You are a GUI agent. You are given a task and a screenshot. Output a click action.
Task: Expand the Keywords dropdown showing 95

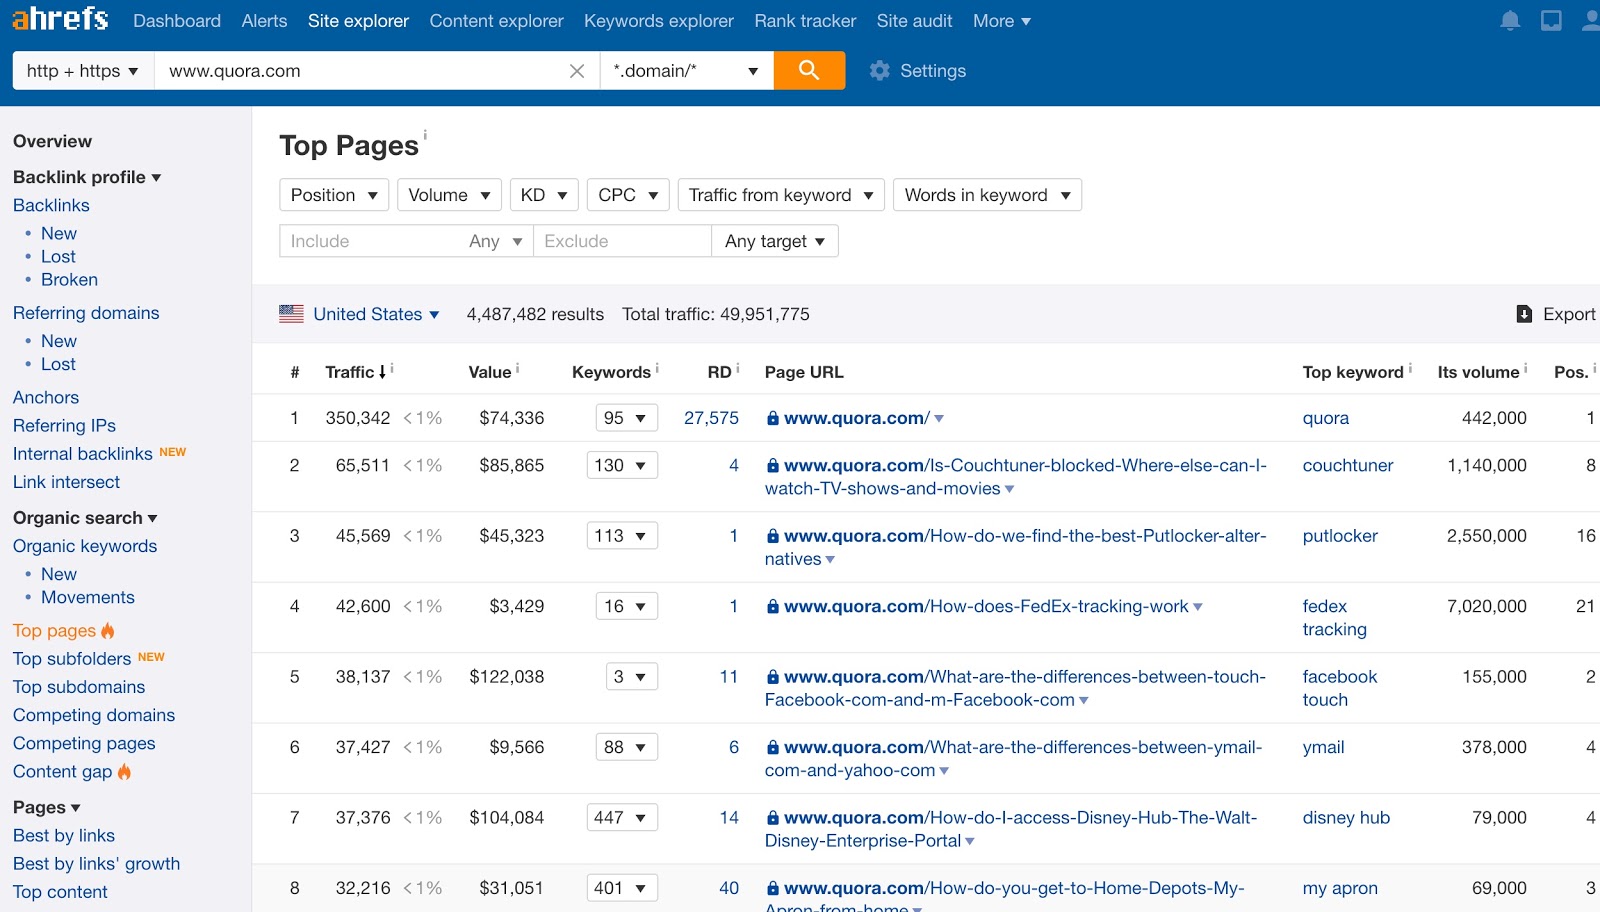(626, 417)
